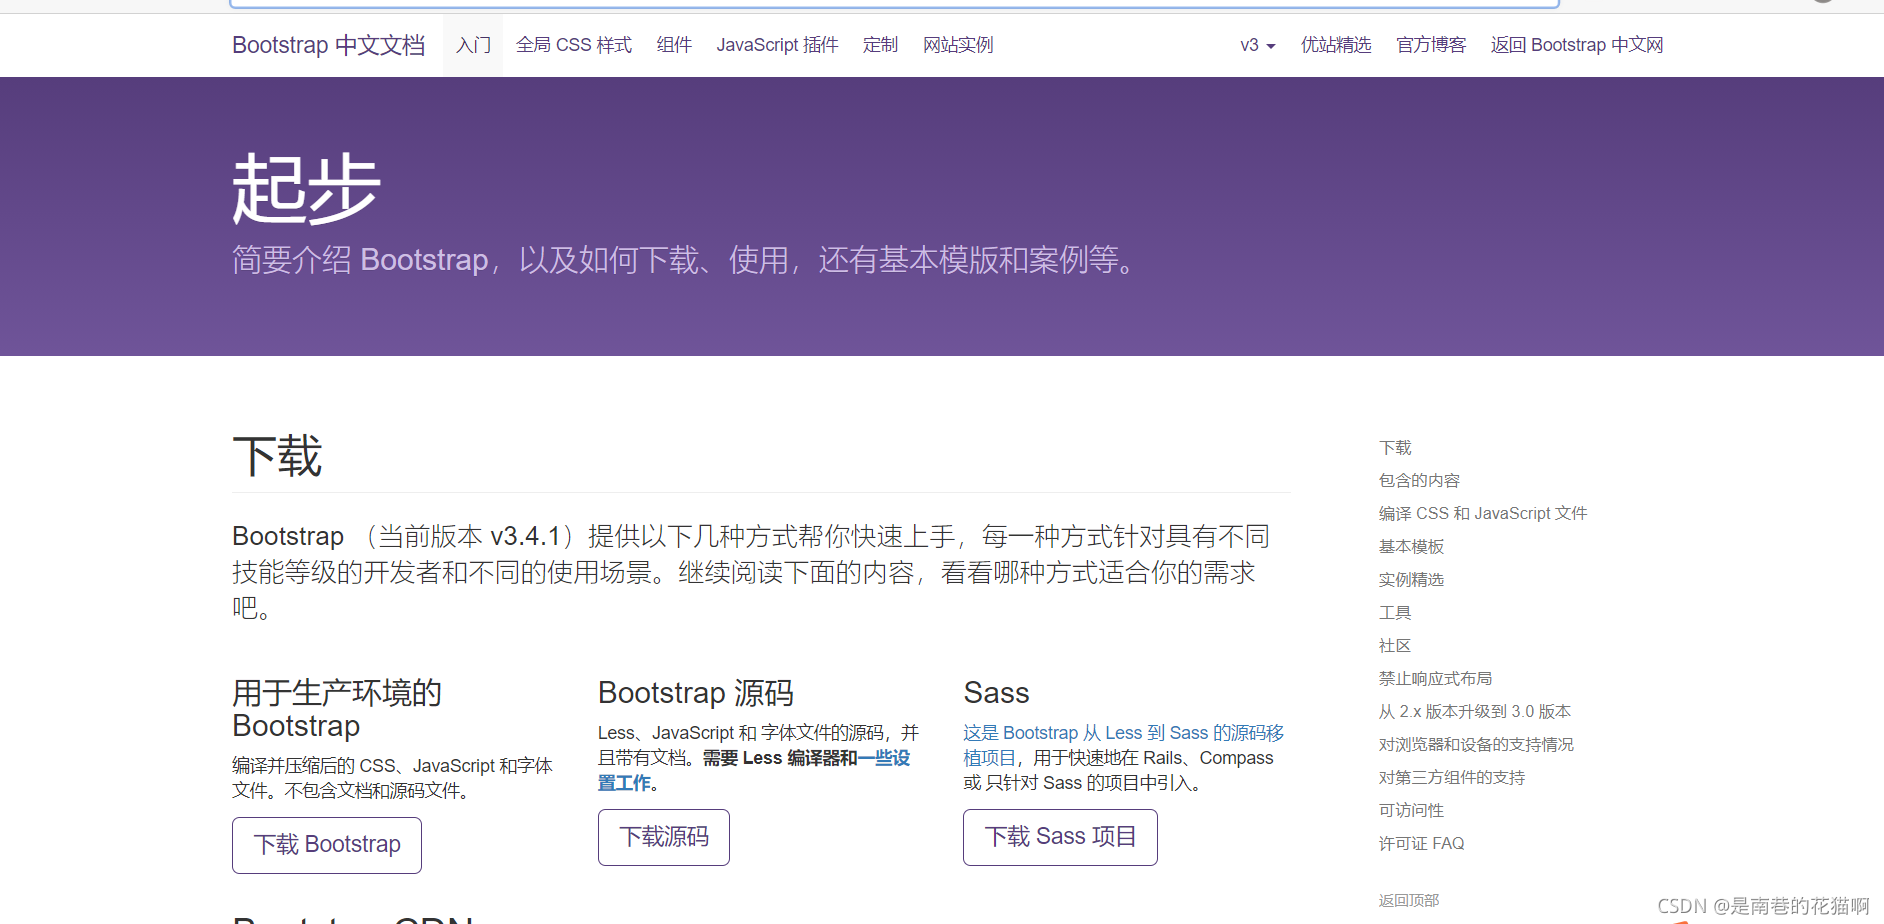Jump to 禁止响应式布局 in the sidebar

pos(1435,679)
